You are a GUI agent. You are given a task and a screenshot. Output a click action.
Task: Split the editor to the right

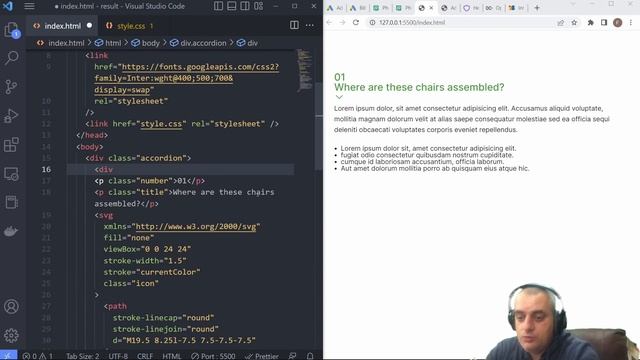294,25
